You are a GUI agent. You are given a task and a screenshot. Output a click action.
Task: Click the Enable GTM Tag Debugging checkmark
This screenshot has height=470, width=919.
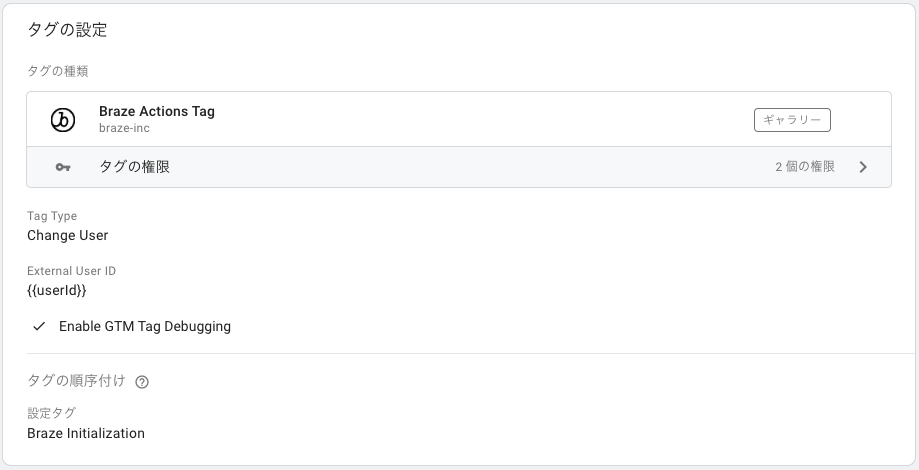pos(39,326)
